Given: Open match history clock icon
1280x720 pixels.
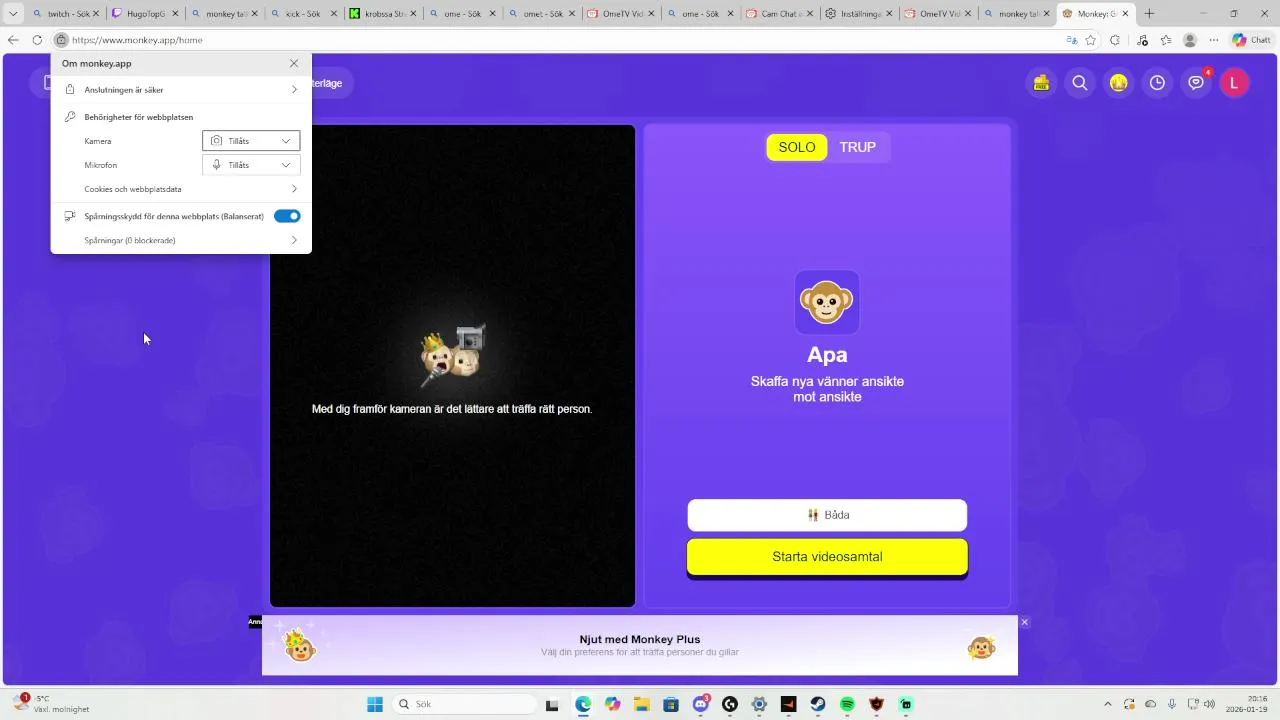Looking at the screenshot, I should pyautogui.click(x=1157, y=83).
